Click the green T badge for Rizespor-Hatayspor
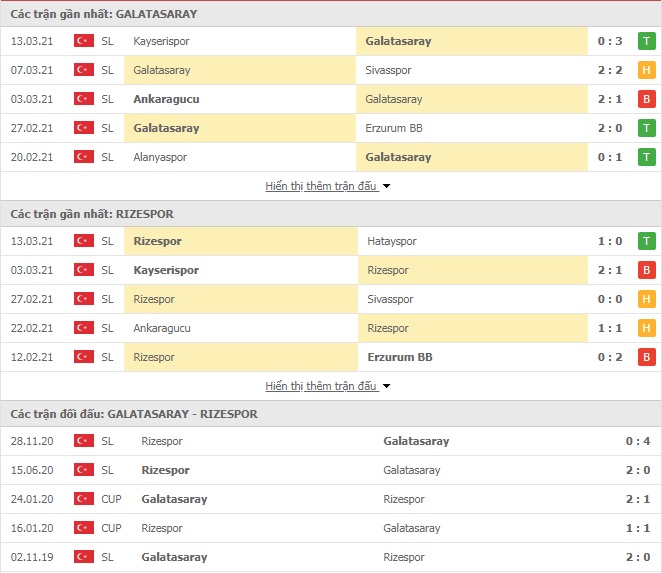 (x=646, y=241)
